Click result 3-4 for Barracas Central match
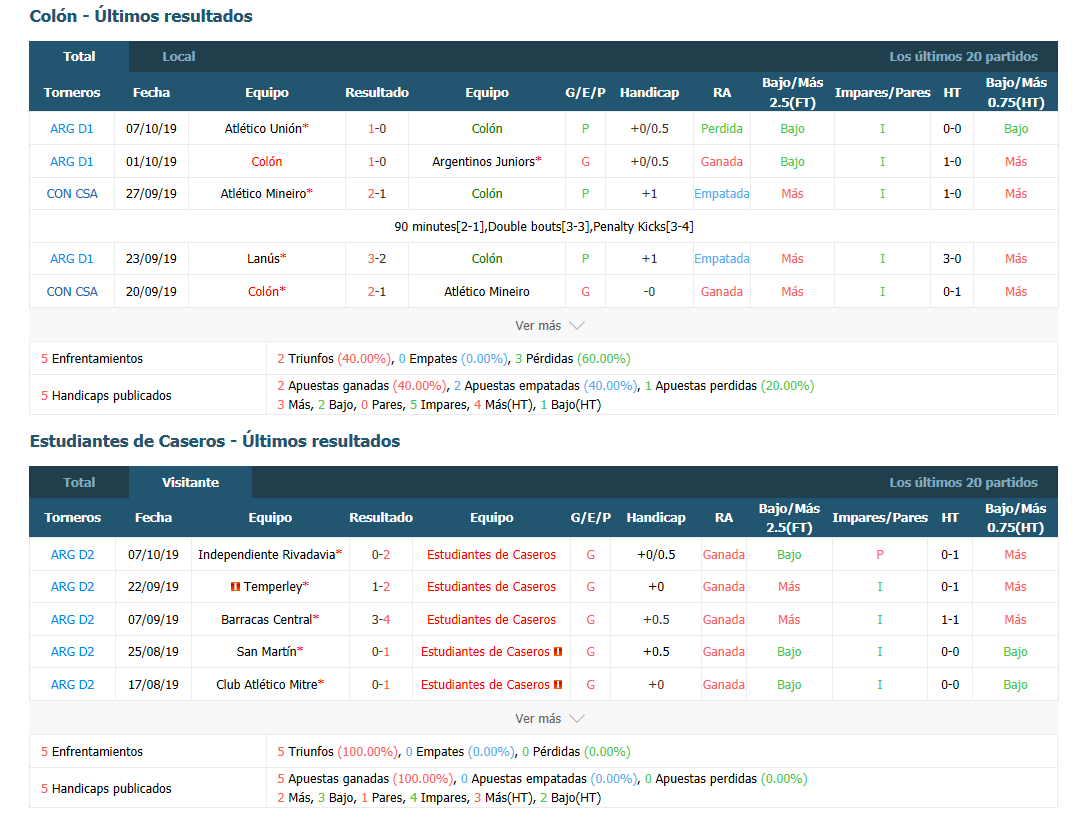The width and height of the screenshot is (1084, 813). pos(381,619)
